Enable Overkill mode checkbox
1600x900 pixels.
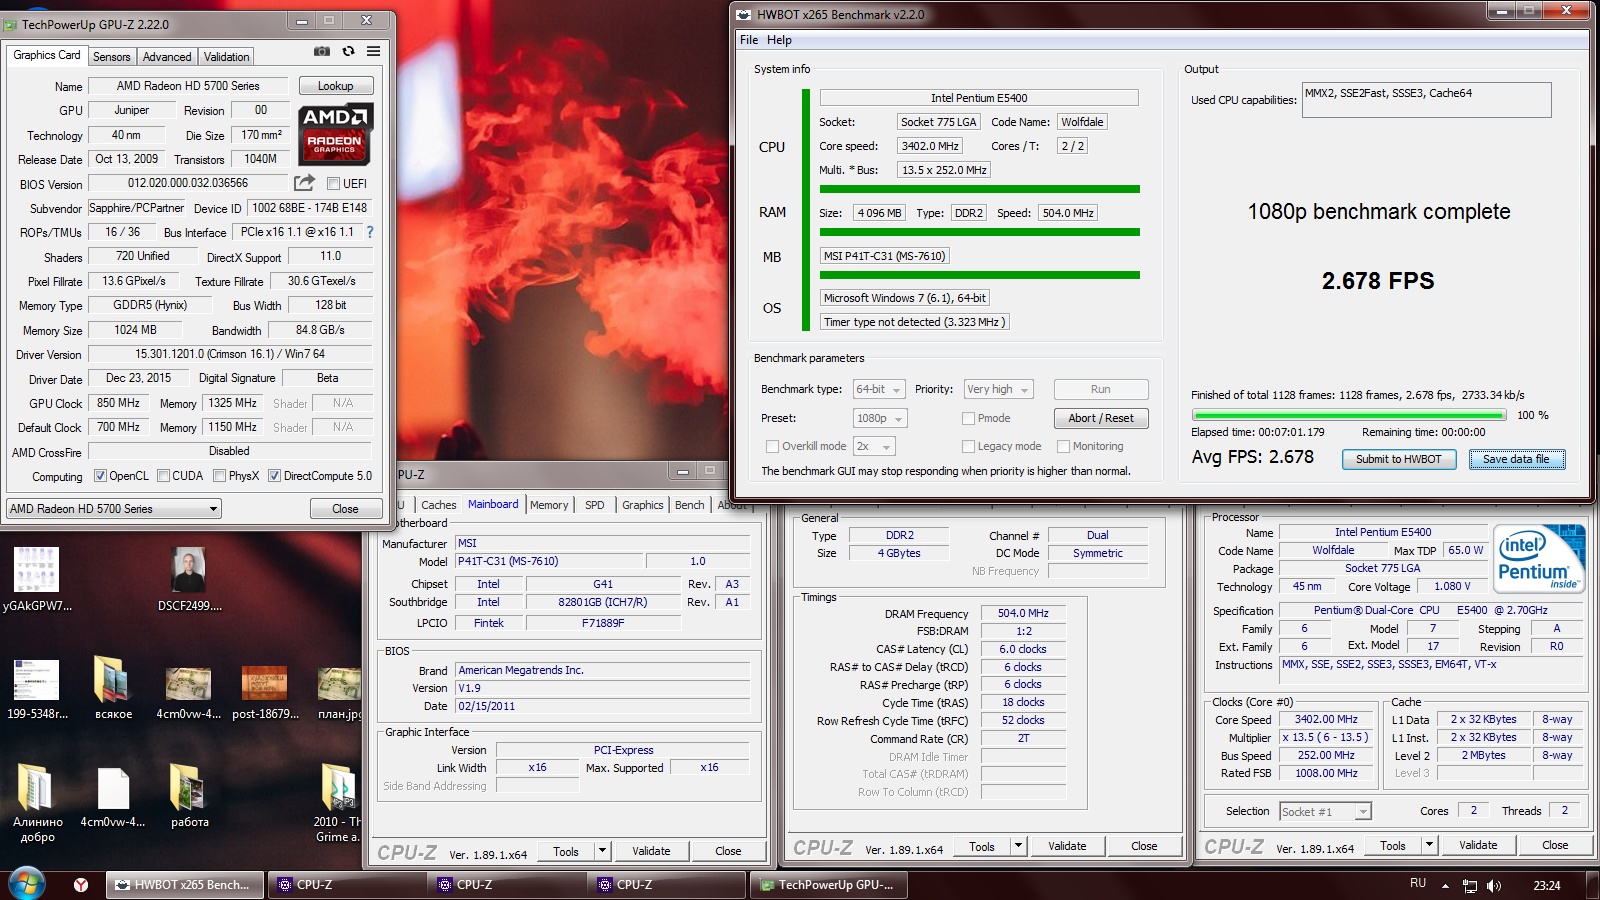(772, 446)
